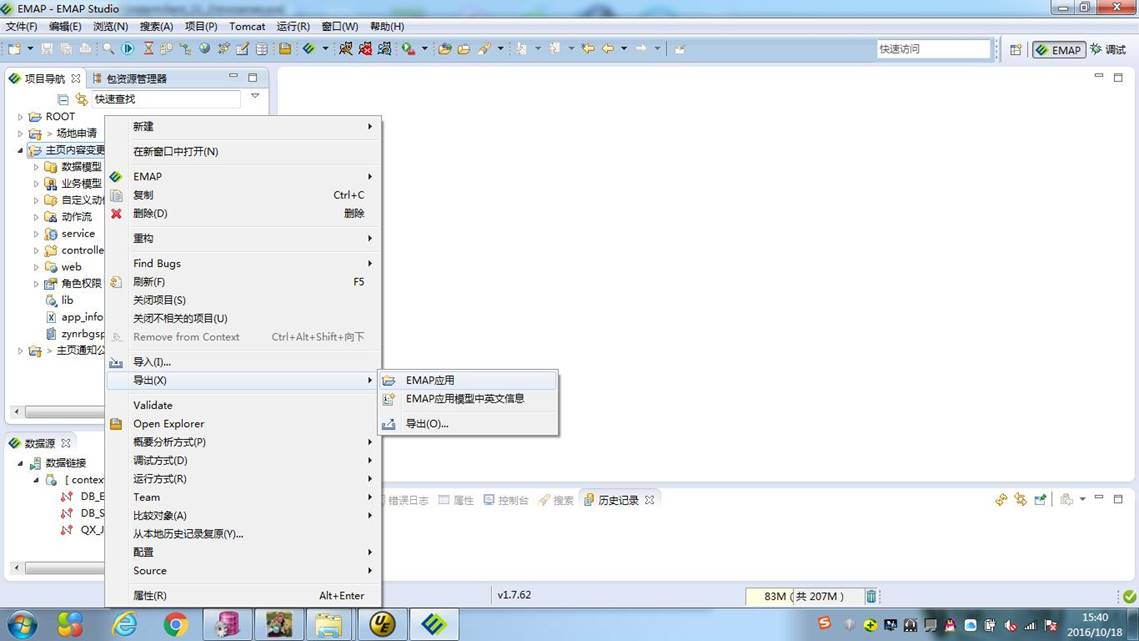Click the EMAP logo toolbar icon
This screenshot has height=641, width=1139.
309,48
